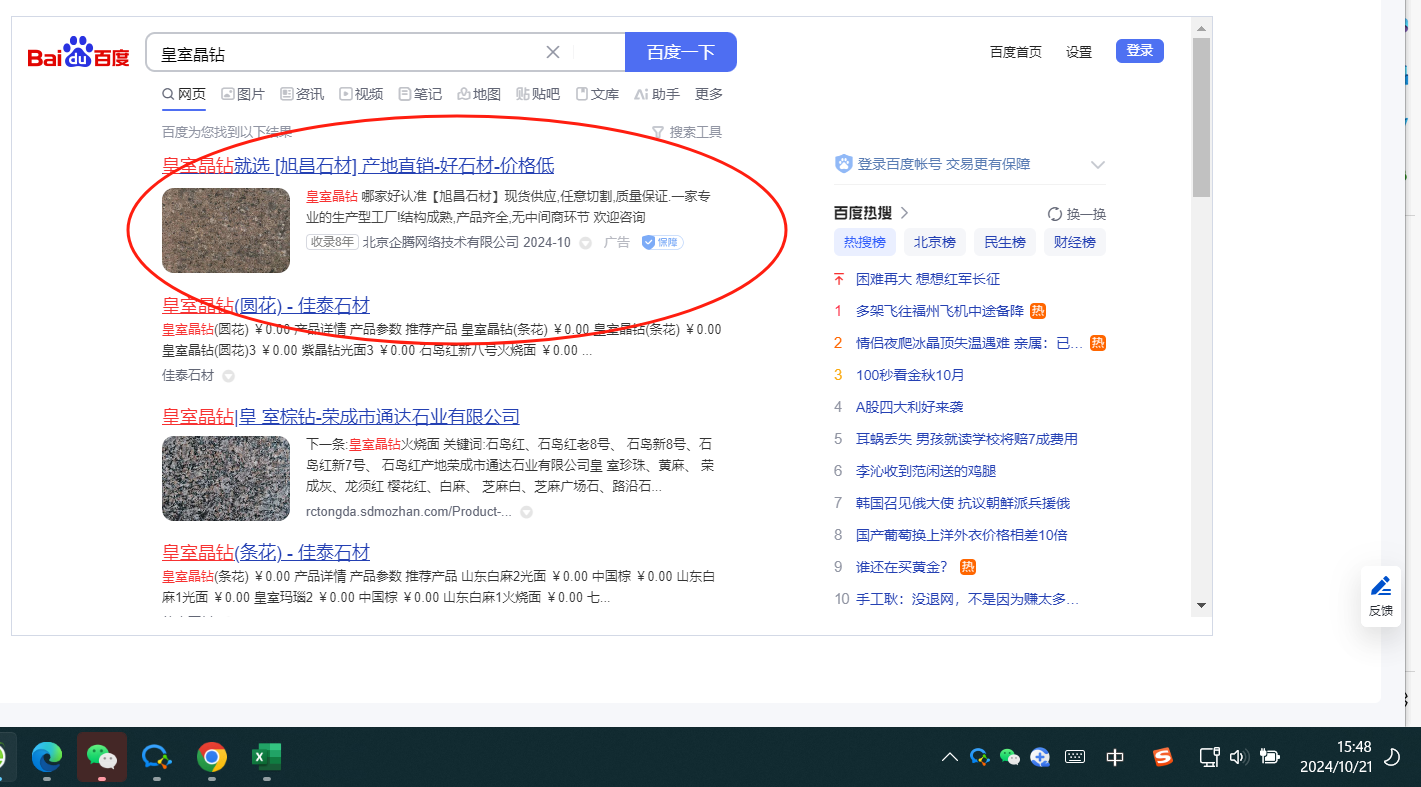Open the 皇室晶钻(圆花) - 佳泰石材 result
This screenshot has width=1421, height=787.
[266, 305]
